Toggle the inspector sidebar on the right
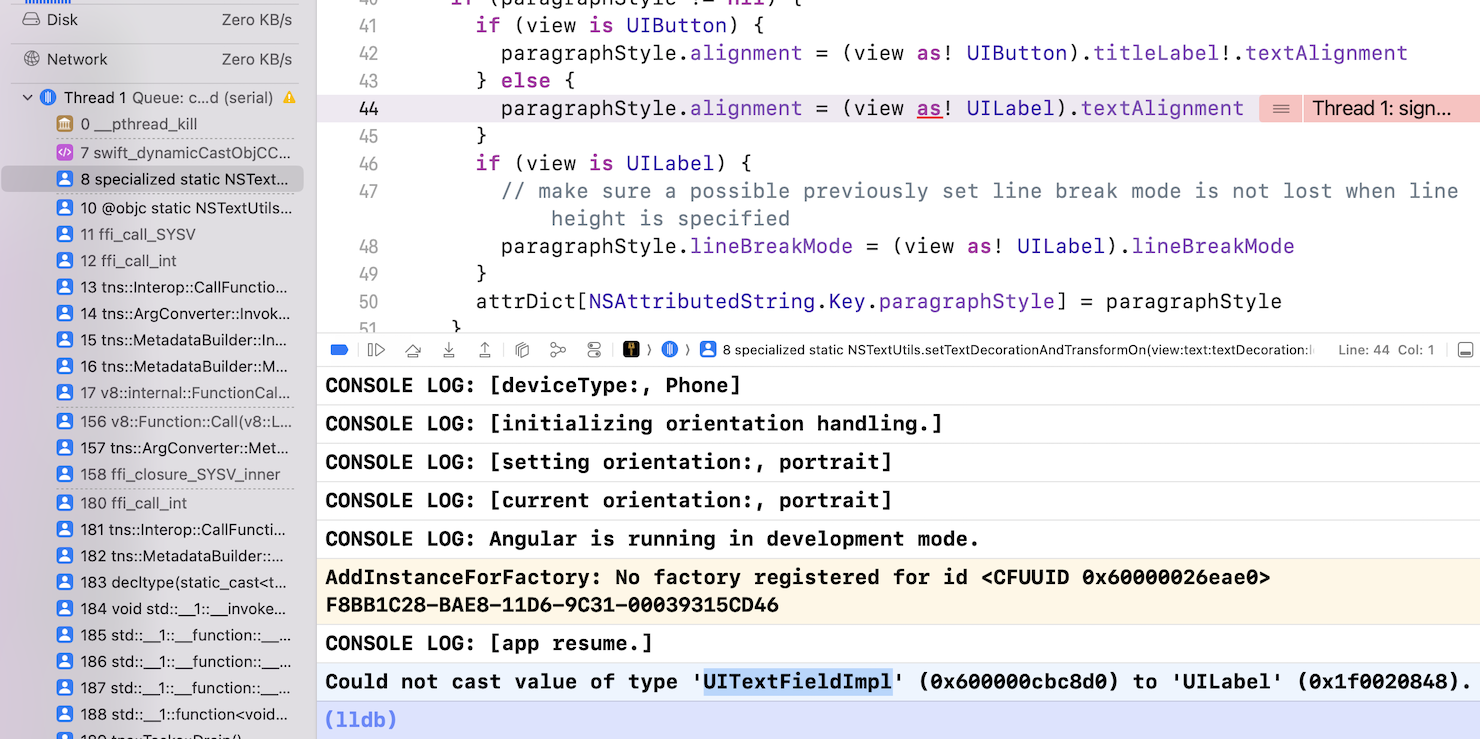The image size is (1480, 739). click(1465, 349)
